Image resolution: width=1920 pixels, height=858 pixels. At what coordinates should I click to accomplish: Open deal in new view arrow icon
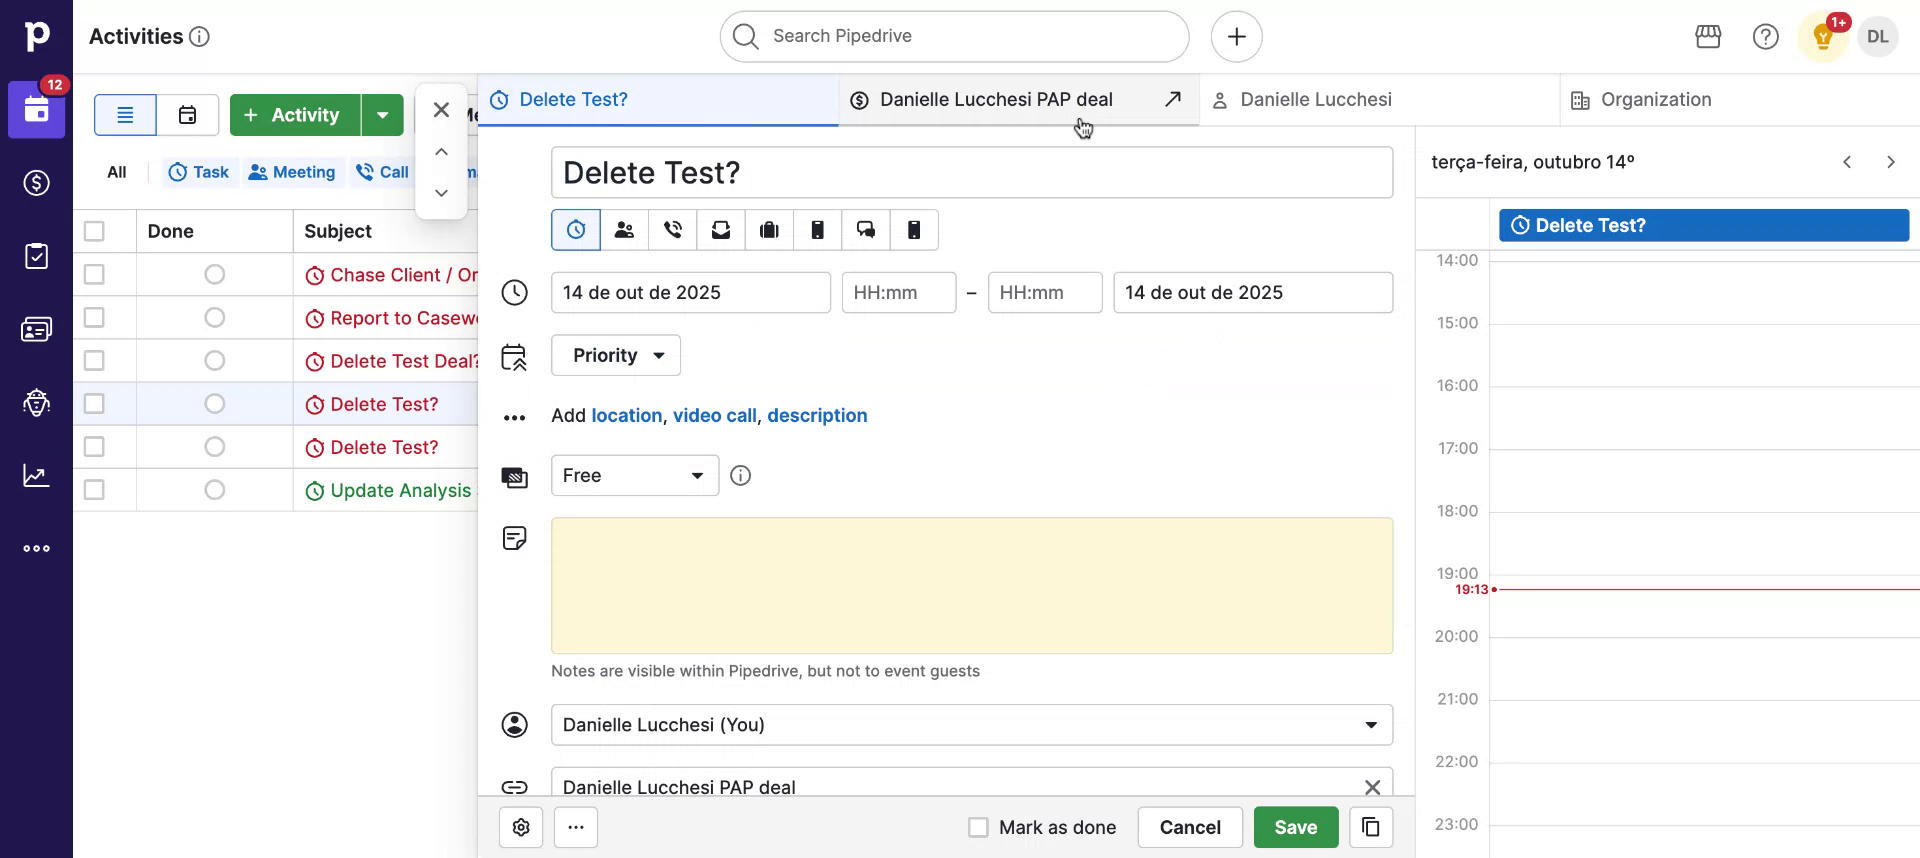coord(1173,99)
